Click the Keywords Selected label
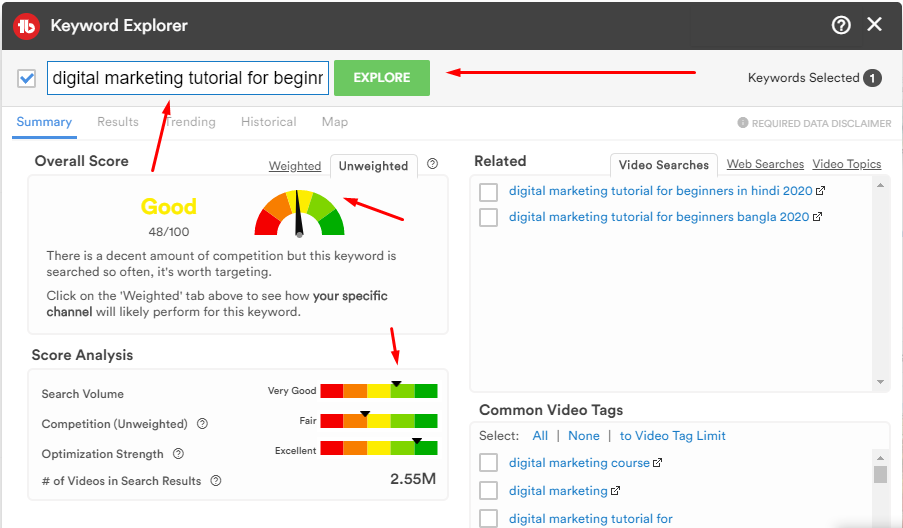Image resolution: width=903 pixels, height=528 pixels. (x=803, y=78)
